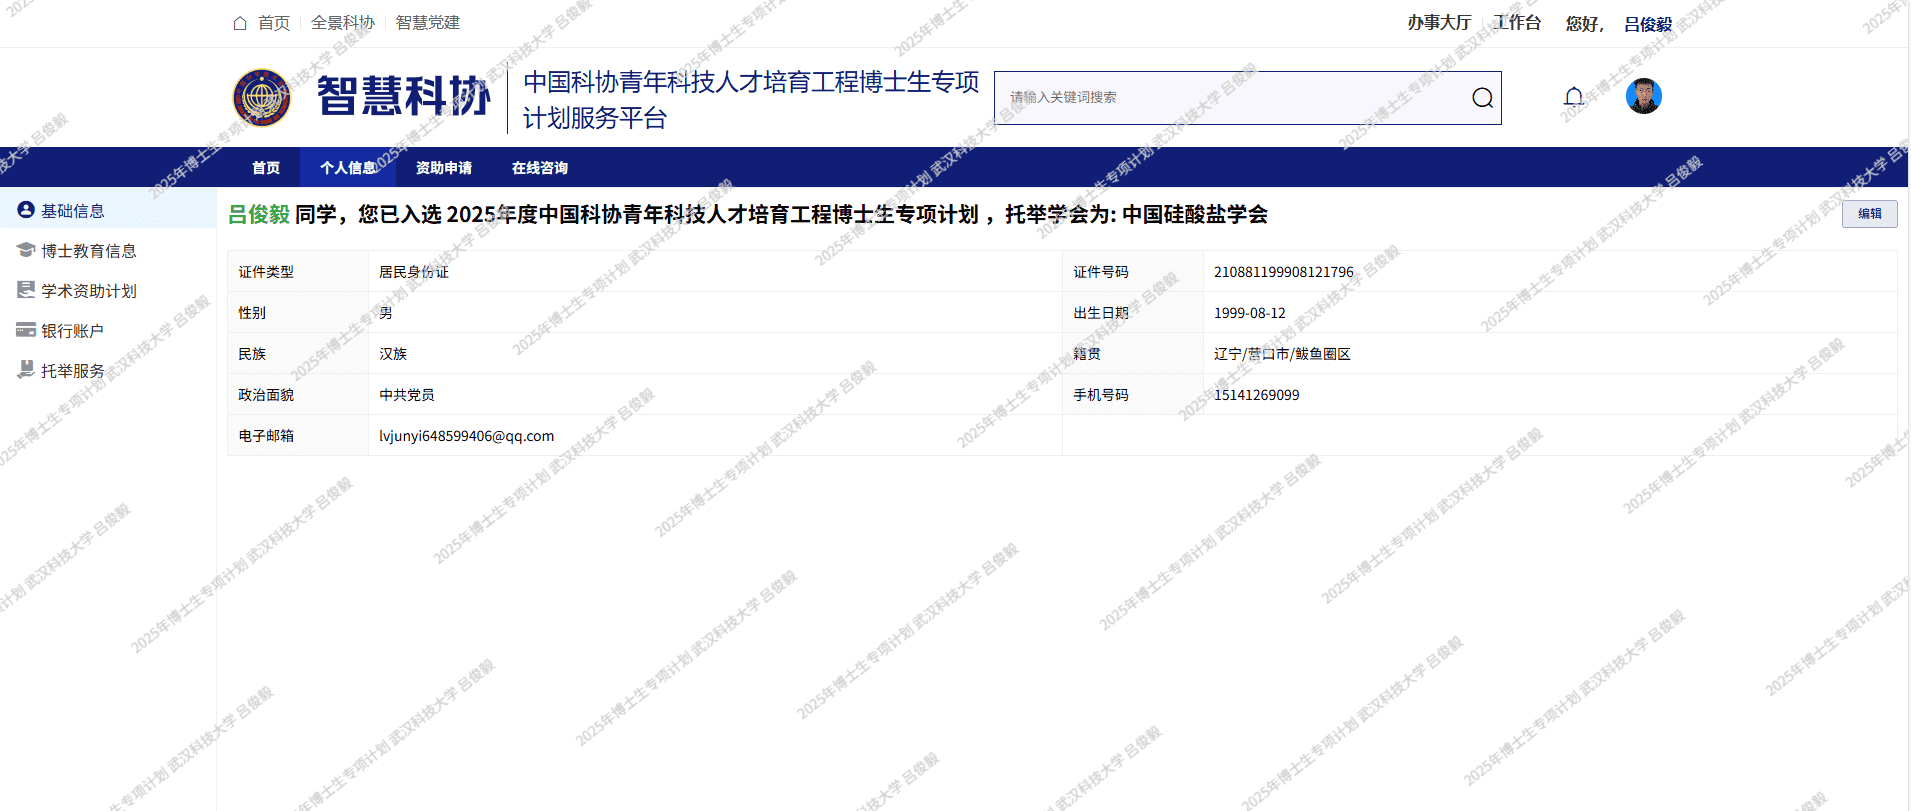Open 智慧党建 top link
1911x811 pixels.
427,23
